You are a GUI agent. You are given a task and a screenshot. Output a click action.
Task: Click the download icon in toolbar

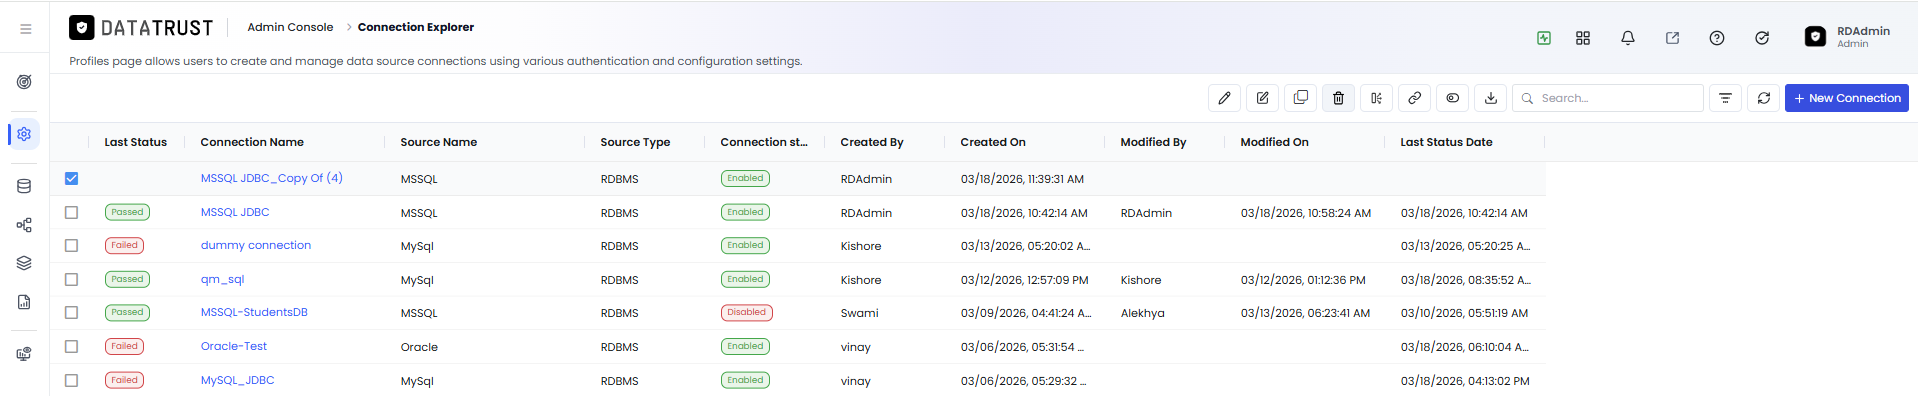[x=1490, y=98]
